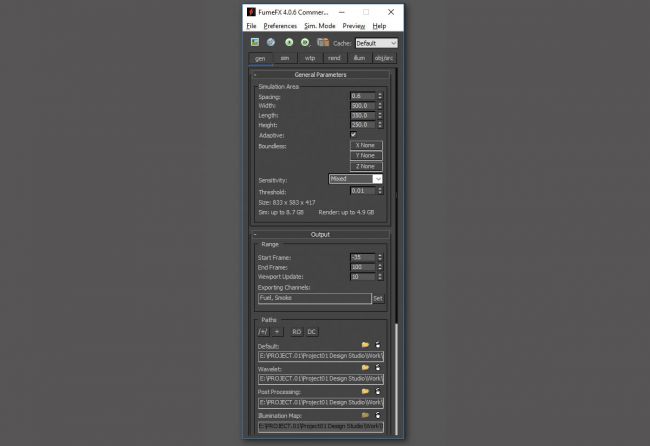
Task: Switch to the gen tab
Action: pos(260,58)
